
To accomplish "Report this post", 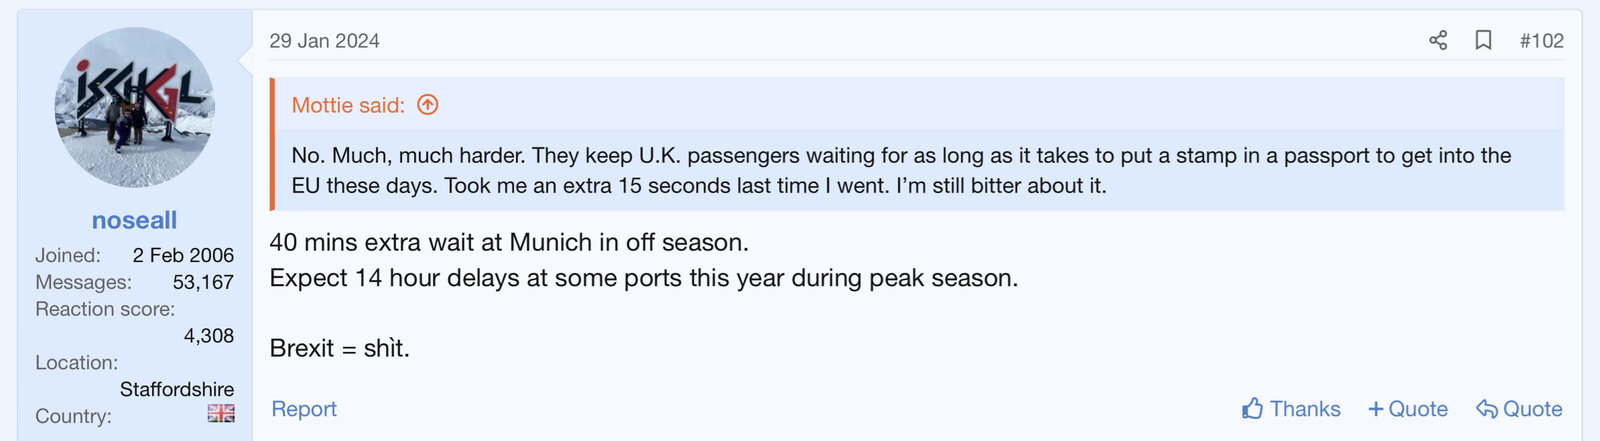I will (x=304, y=409).
